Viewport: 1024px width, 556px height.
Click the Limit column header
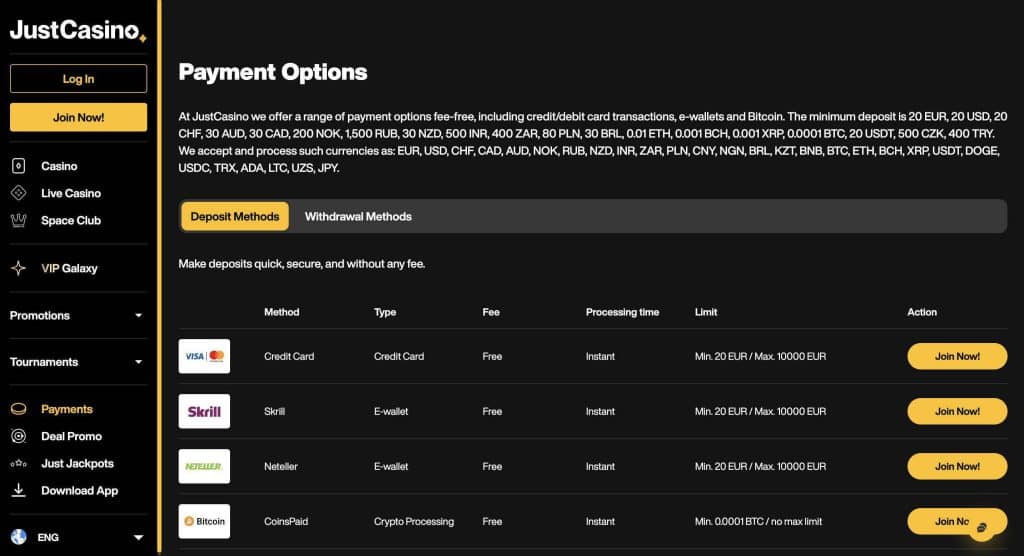point(705,312)
